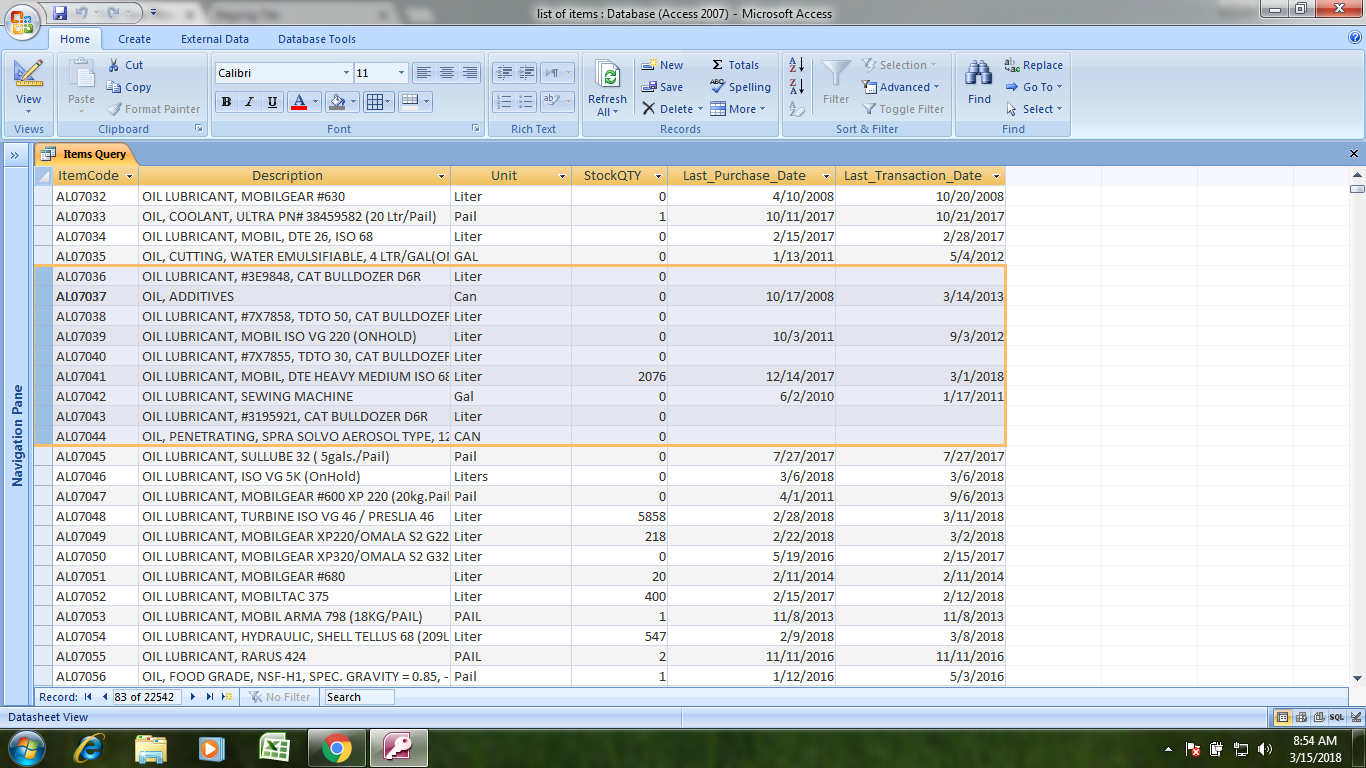Screen dimensions: 1366x768
Task: Sort Ascending A to Z
Action: tap(797, 65)
